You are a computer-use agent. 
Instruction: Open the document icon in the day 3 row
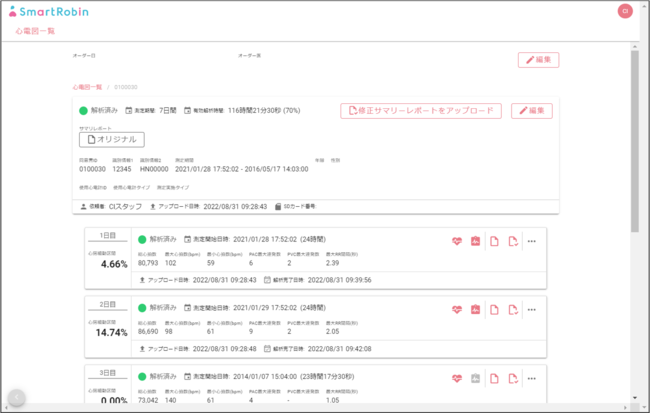(x=494, y=378)
